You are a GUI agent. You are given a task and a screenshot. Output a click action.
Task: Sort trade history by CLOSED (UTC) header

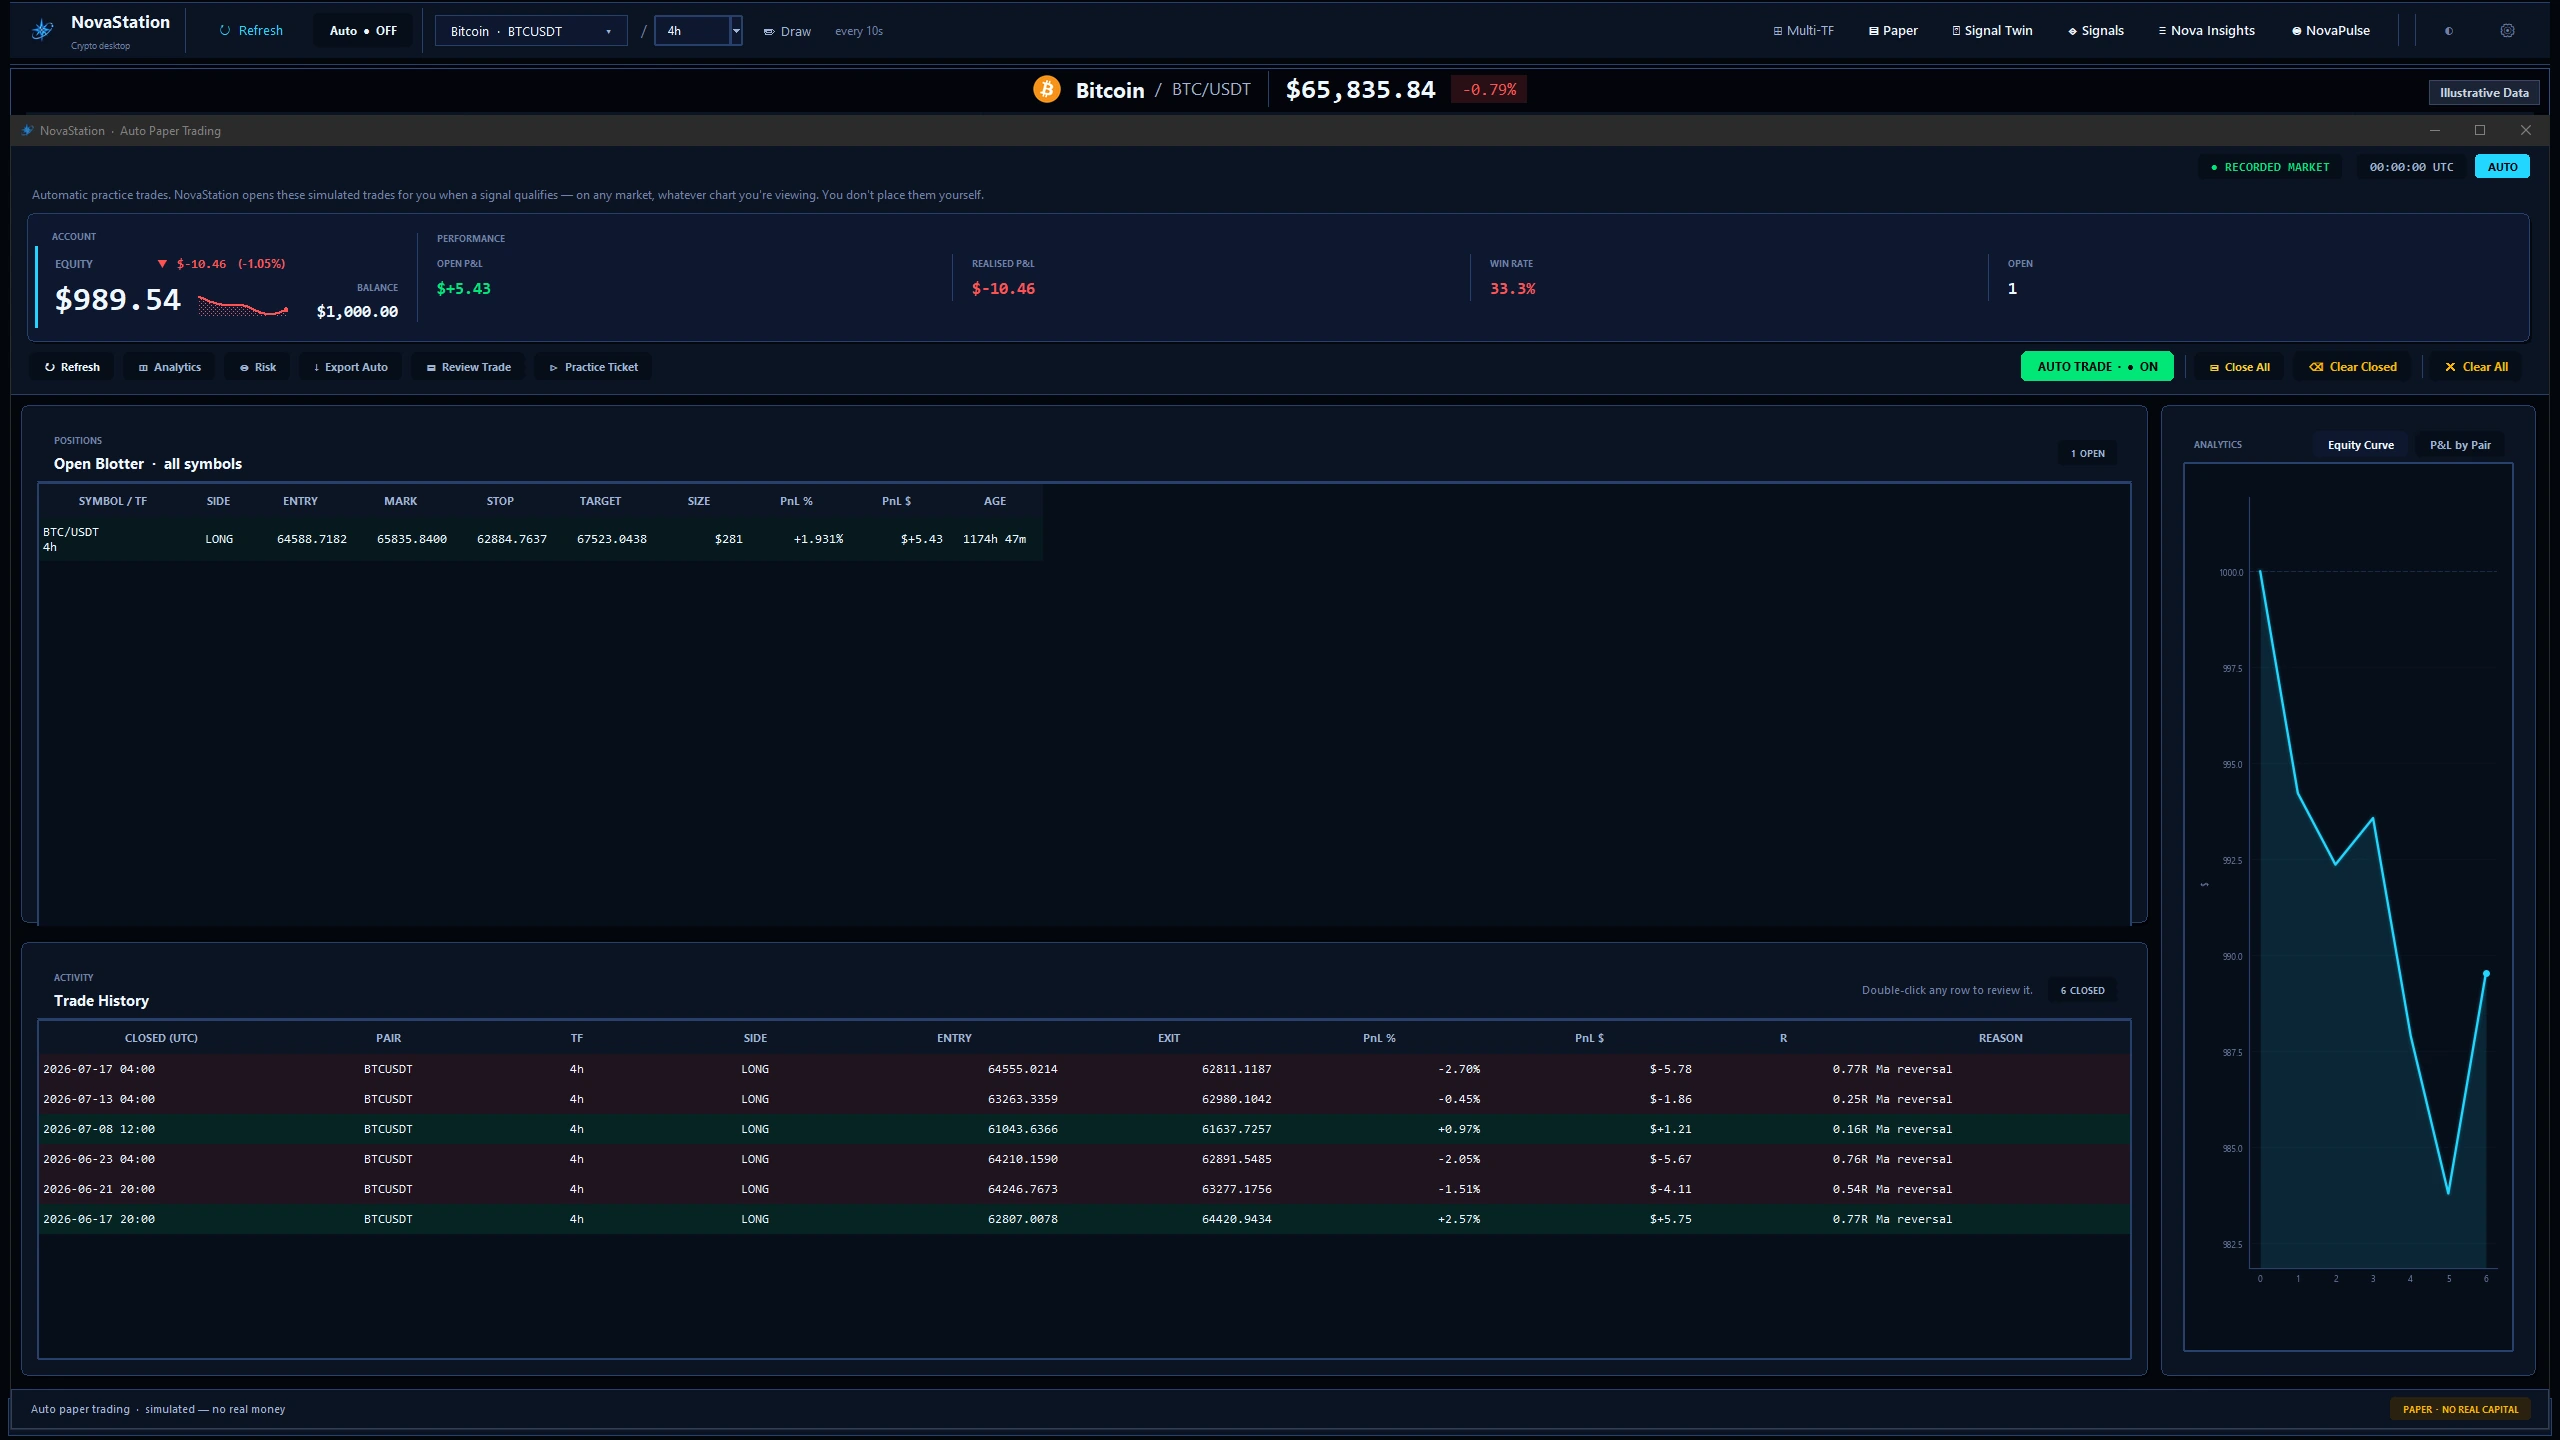point(161,1038)
